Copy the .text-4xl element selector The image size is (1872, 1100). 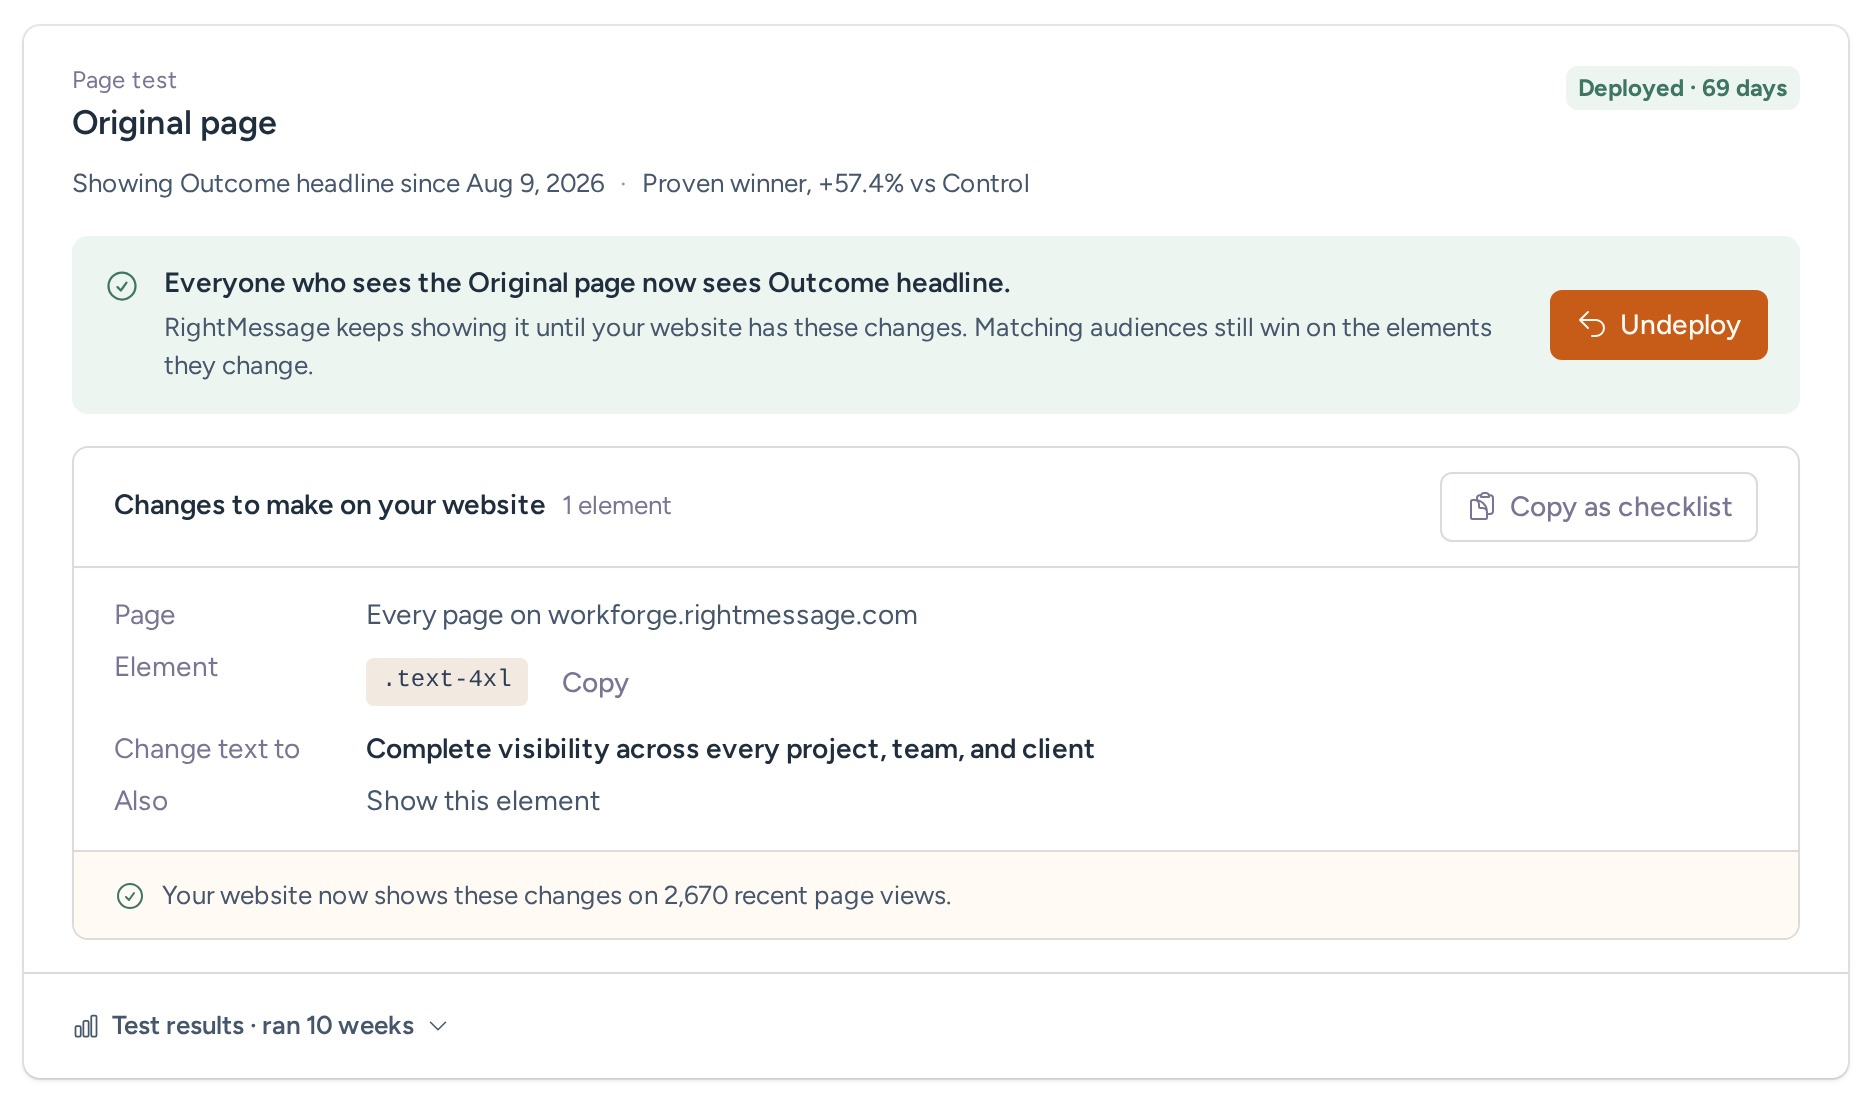pyautogui.click(x=595, y=683)
